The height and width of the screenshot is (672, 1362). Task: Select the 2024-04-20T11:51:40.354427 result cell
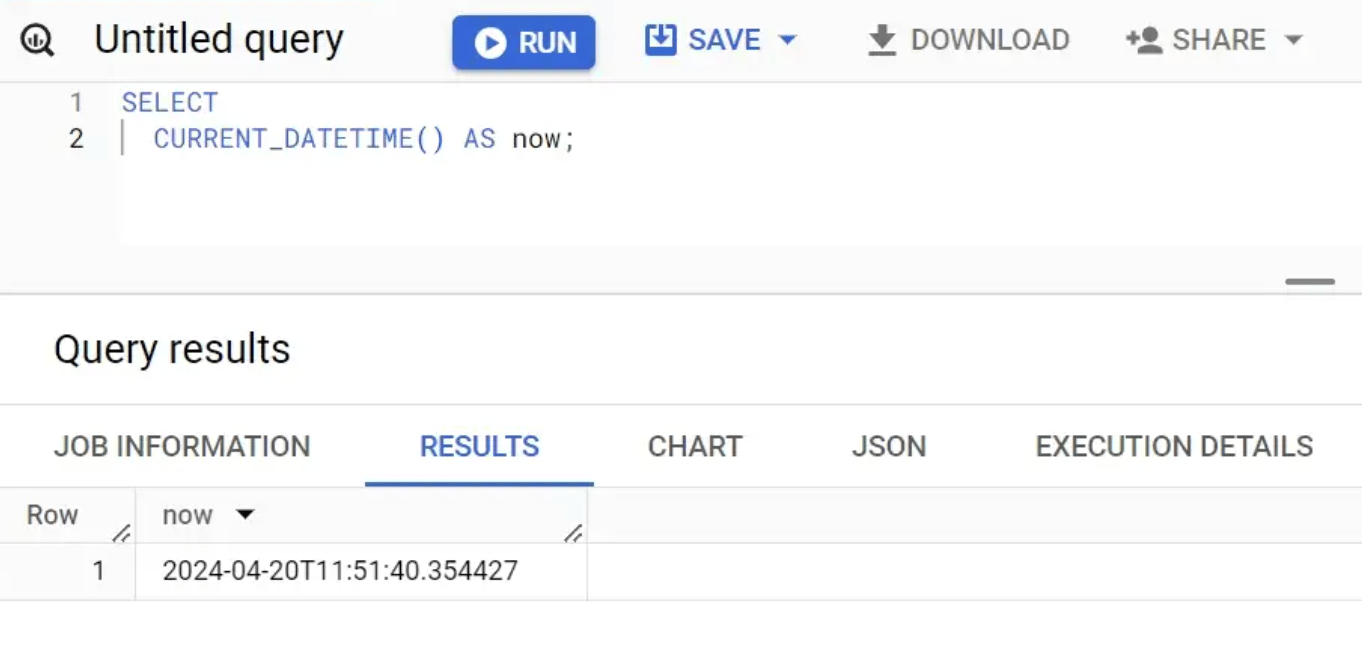361,571
